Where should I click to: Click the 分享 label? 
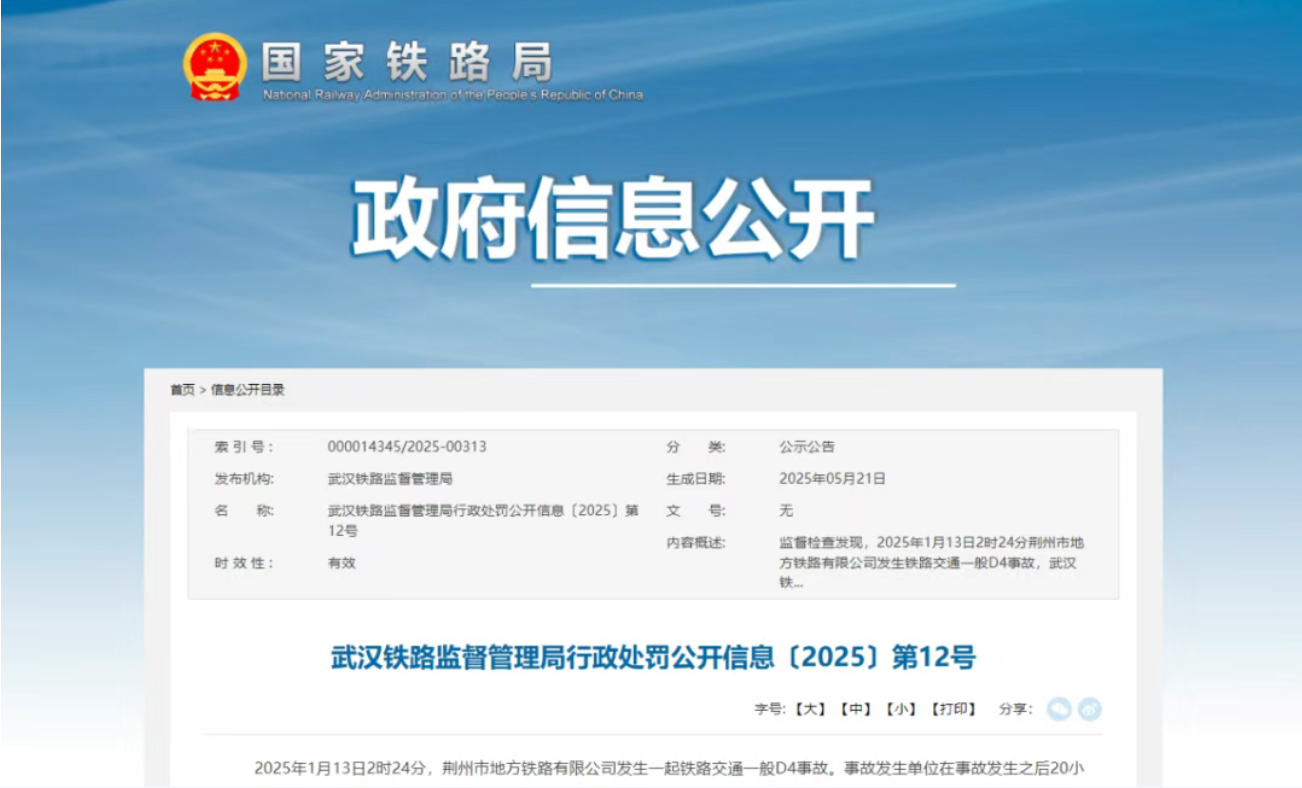[1015, 709]
